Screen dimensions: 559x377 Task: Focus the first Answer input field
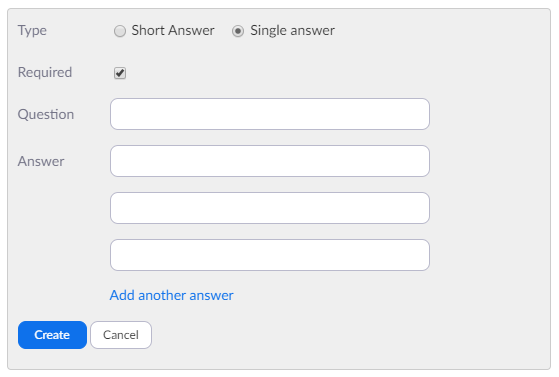pos(270,161)
